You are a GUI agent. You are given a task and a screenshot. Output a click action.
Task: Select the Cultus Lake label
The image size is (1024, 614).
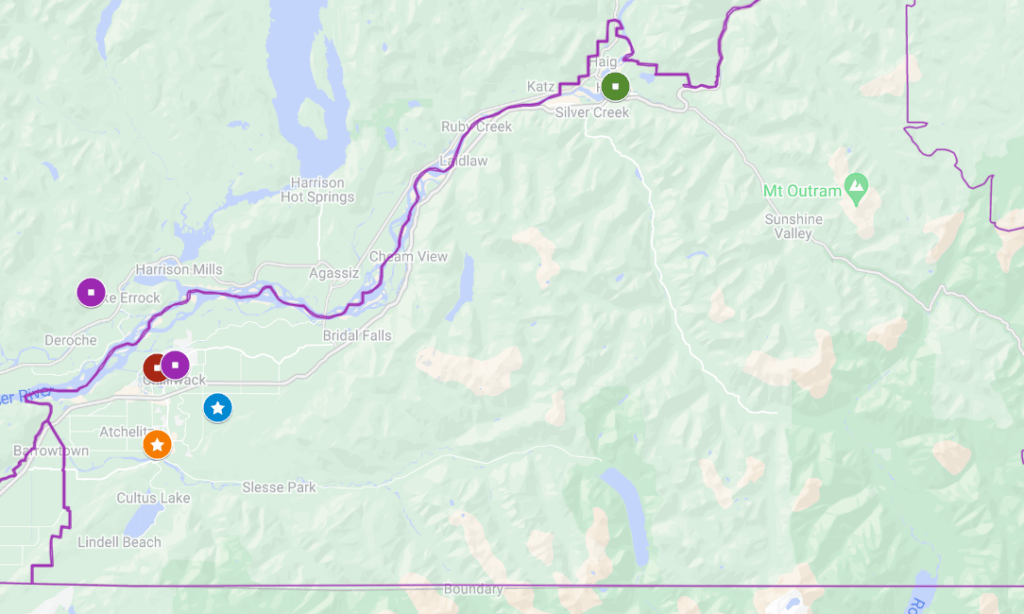[153, 498]
